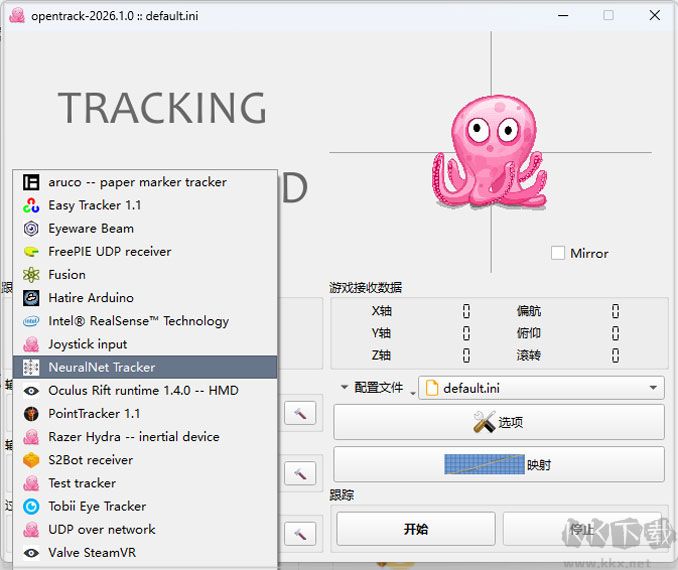Image resolution: width=678 pixels, height=570 pixels.
Task: Click the Y轴 label
Action: tap(381, 333)
